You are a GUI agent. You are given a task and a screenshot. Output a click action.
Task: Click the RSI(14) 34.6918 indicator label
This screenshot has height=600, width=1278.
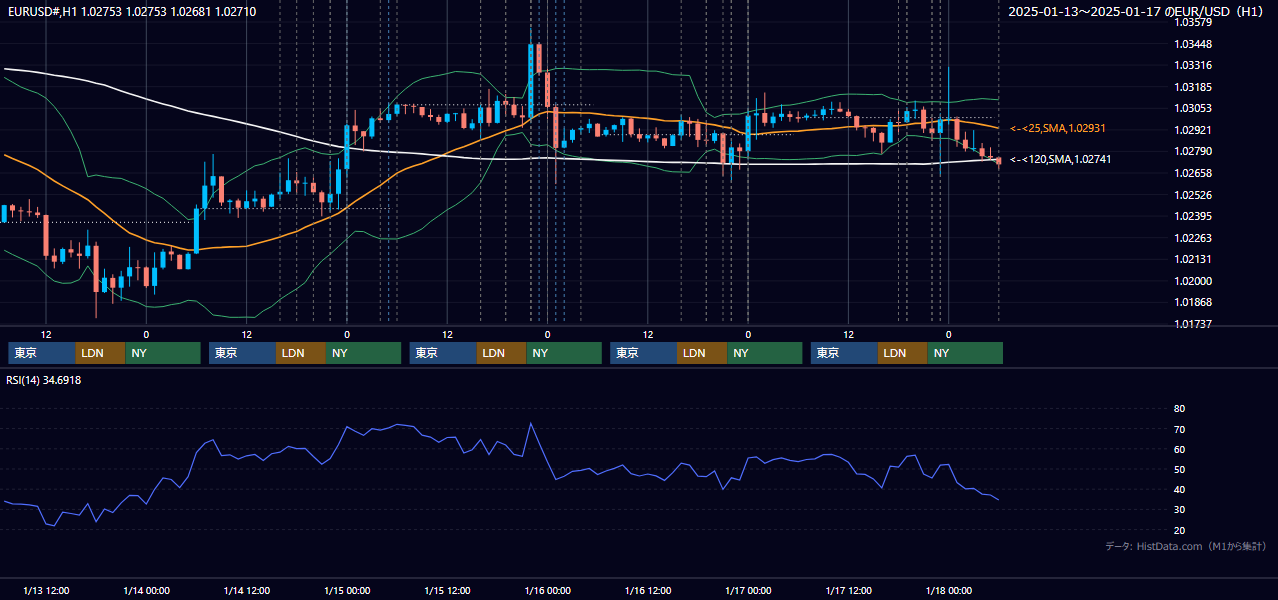tap(44, 380)
